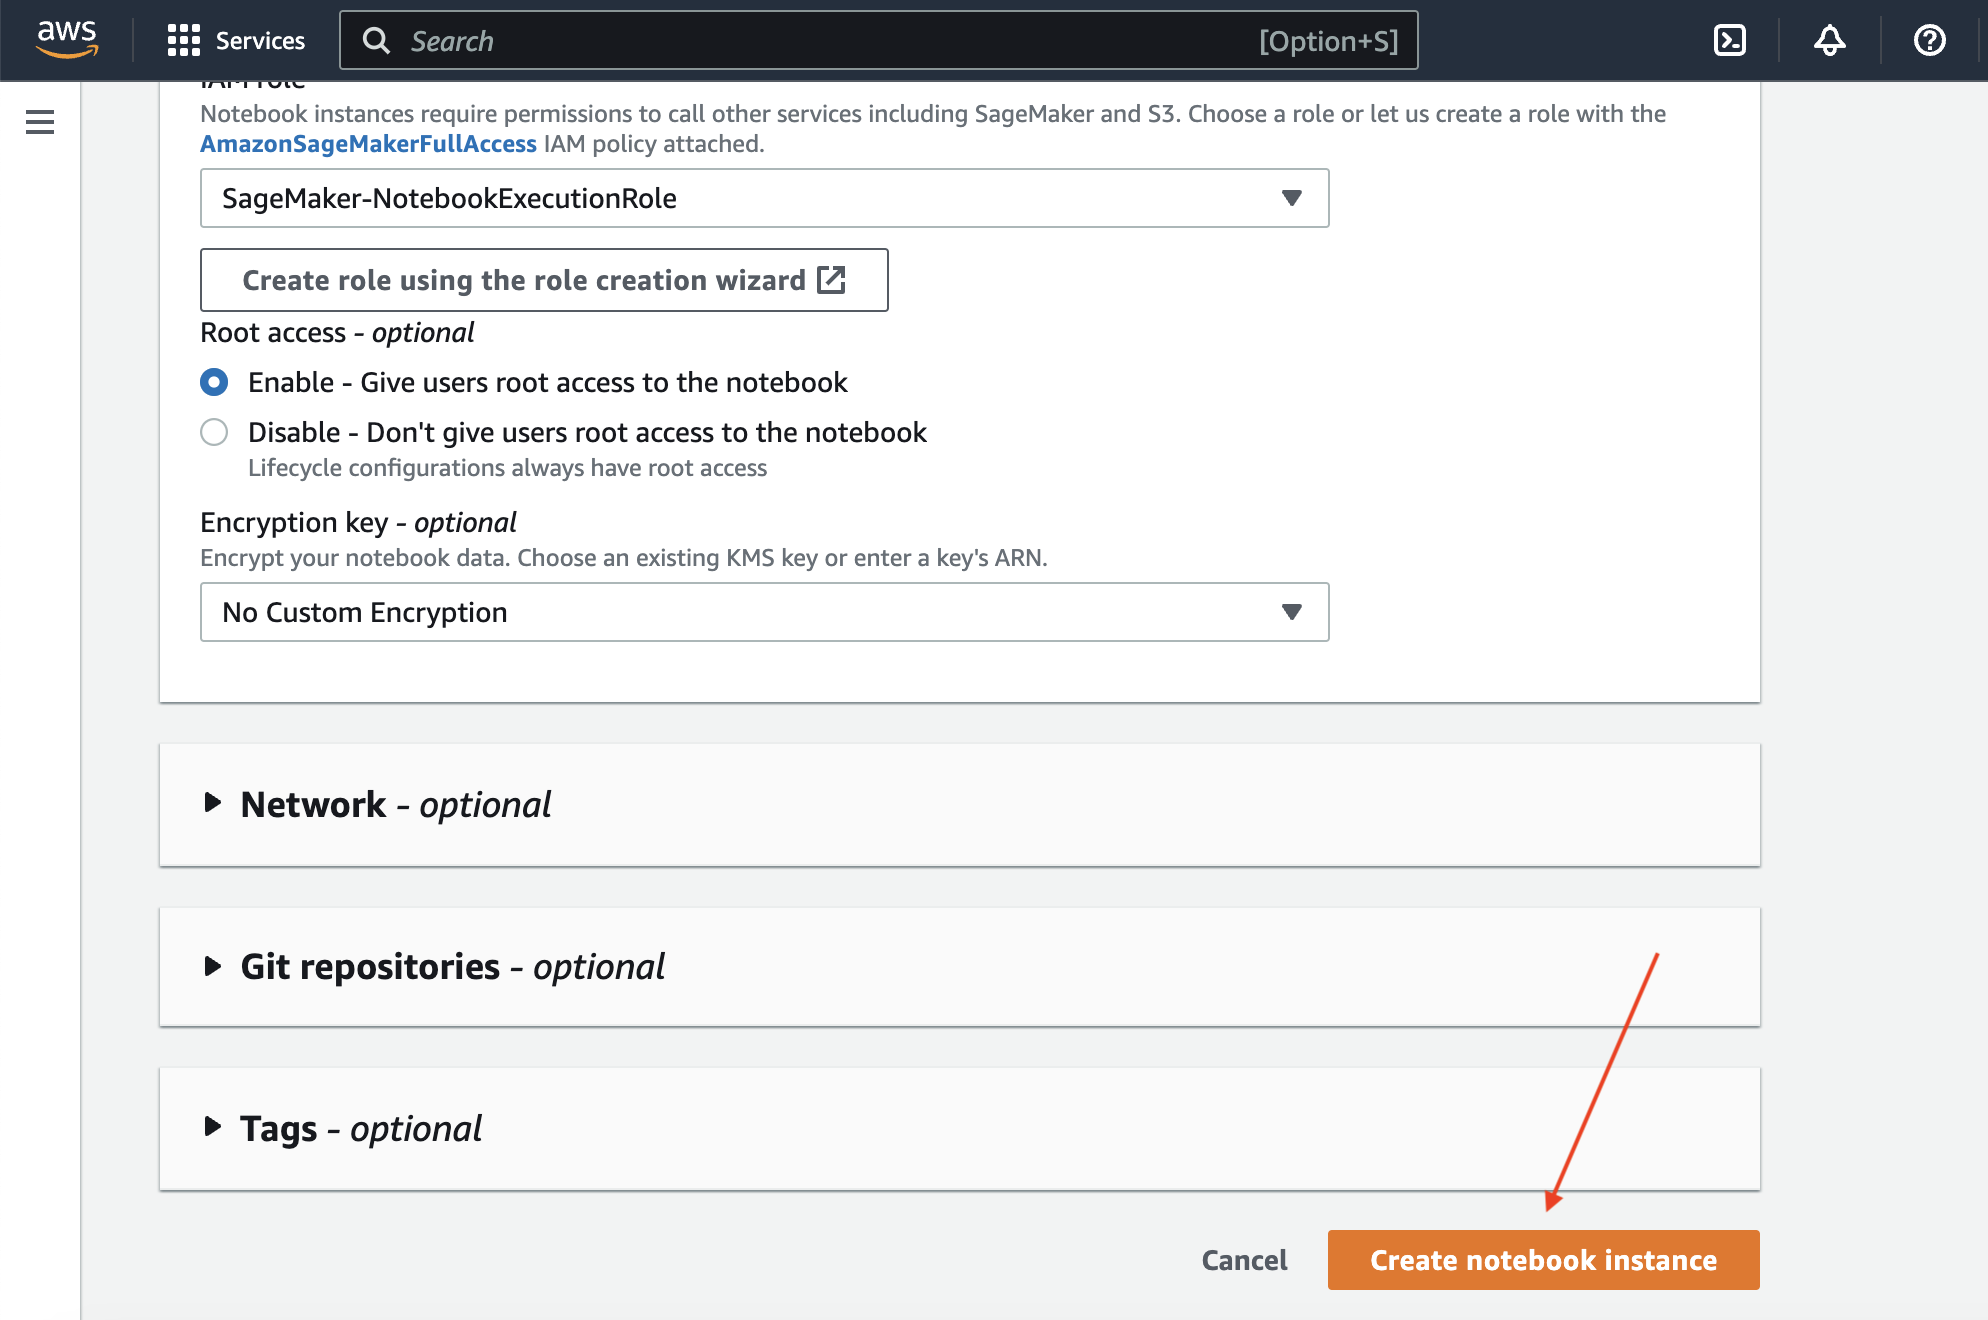Open the help question mark icon

pyautogui.click(x=1929, y=40)
